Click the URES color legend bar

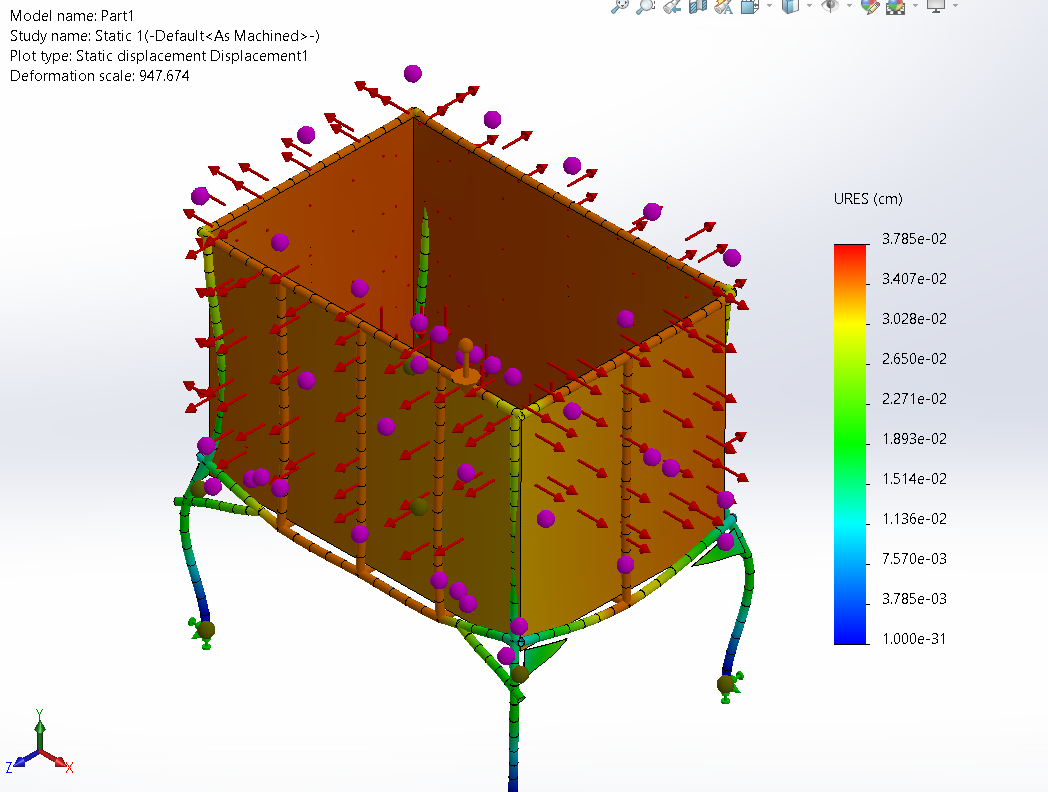pos(850,444)
